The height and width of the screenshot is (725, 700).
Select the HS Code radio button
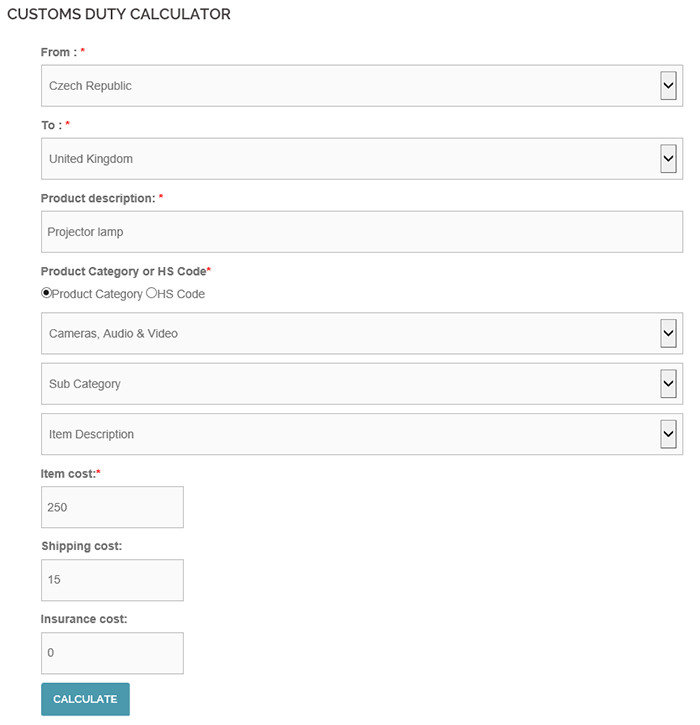(x=152, y=294)
